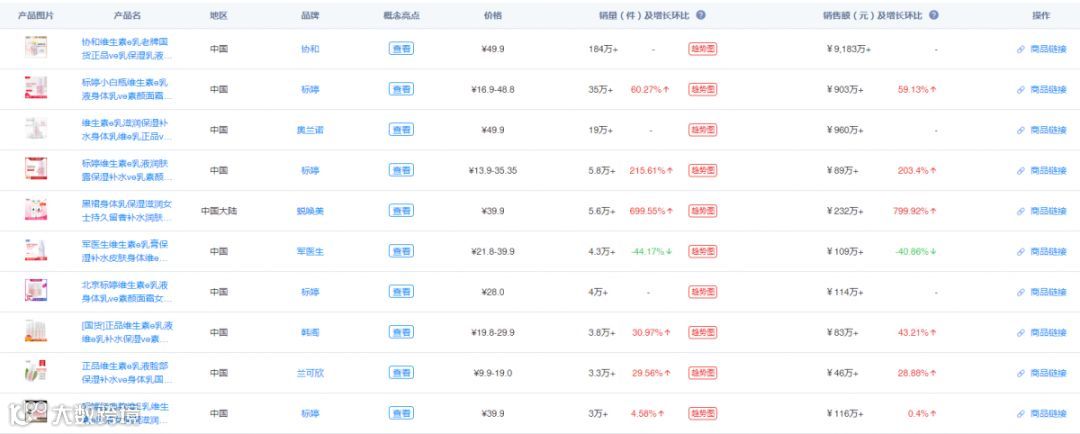Click 查看 button in 协和 row
This screenshot has height=434, width=1080.
pos(402,49)
